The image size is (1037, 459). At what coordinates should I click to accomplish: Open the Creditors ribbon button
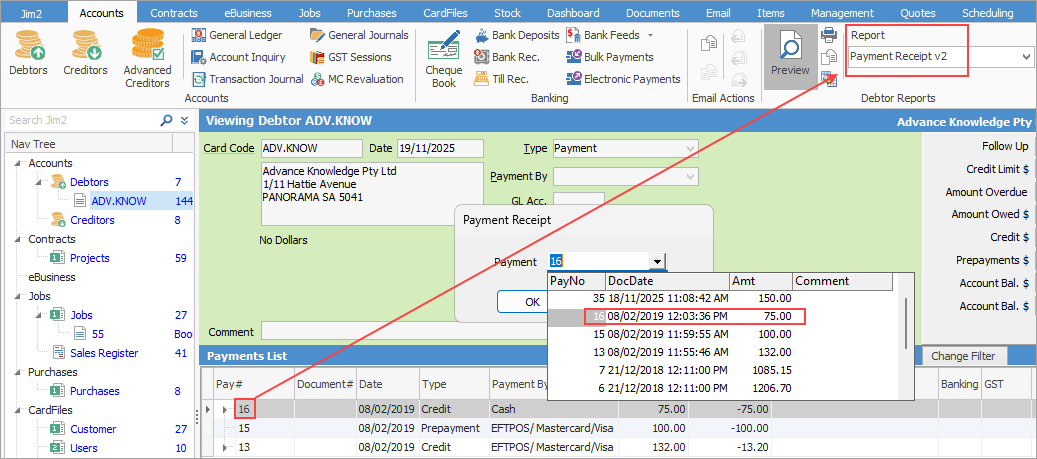(x=85, y=52)
